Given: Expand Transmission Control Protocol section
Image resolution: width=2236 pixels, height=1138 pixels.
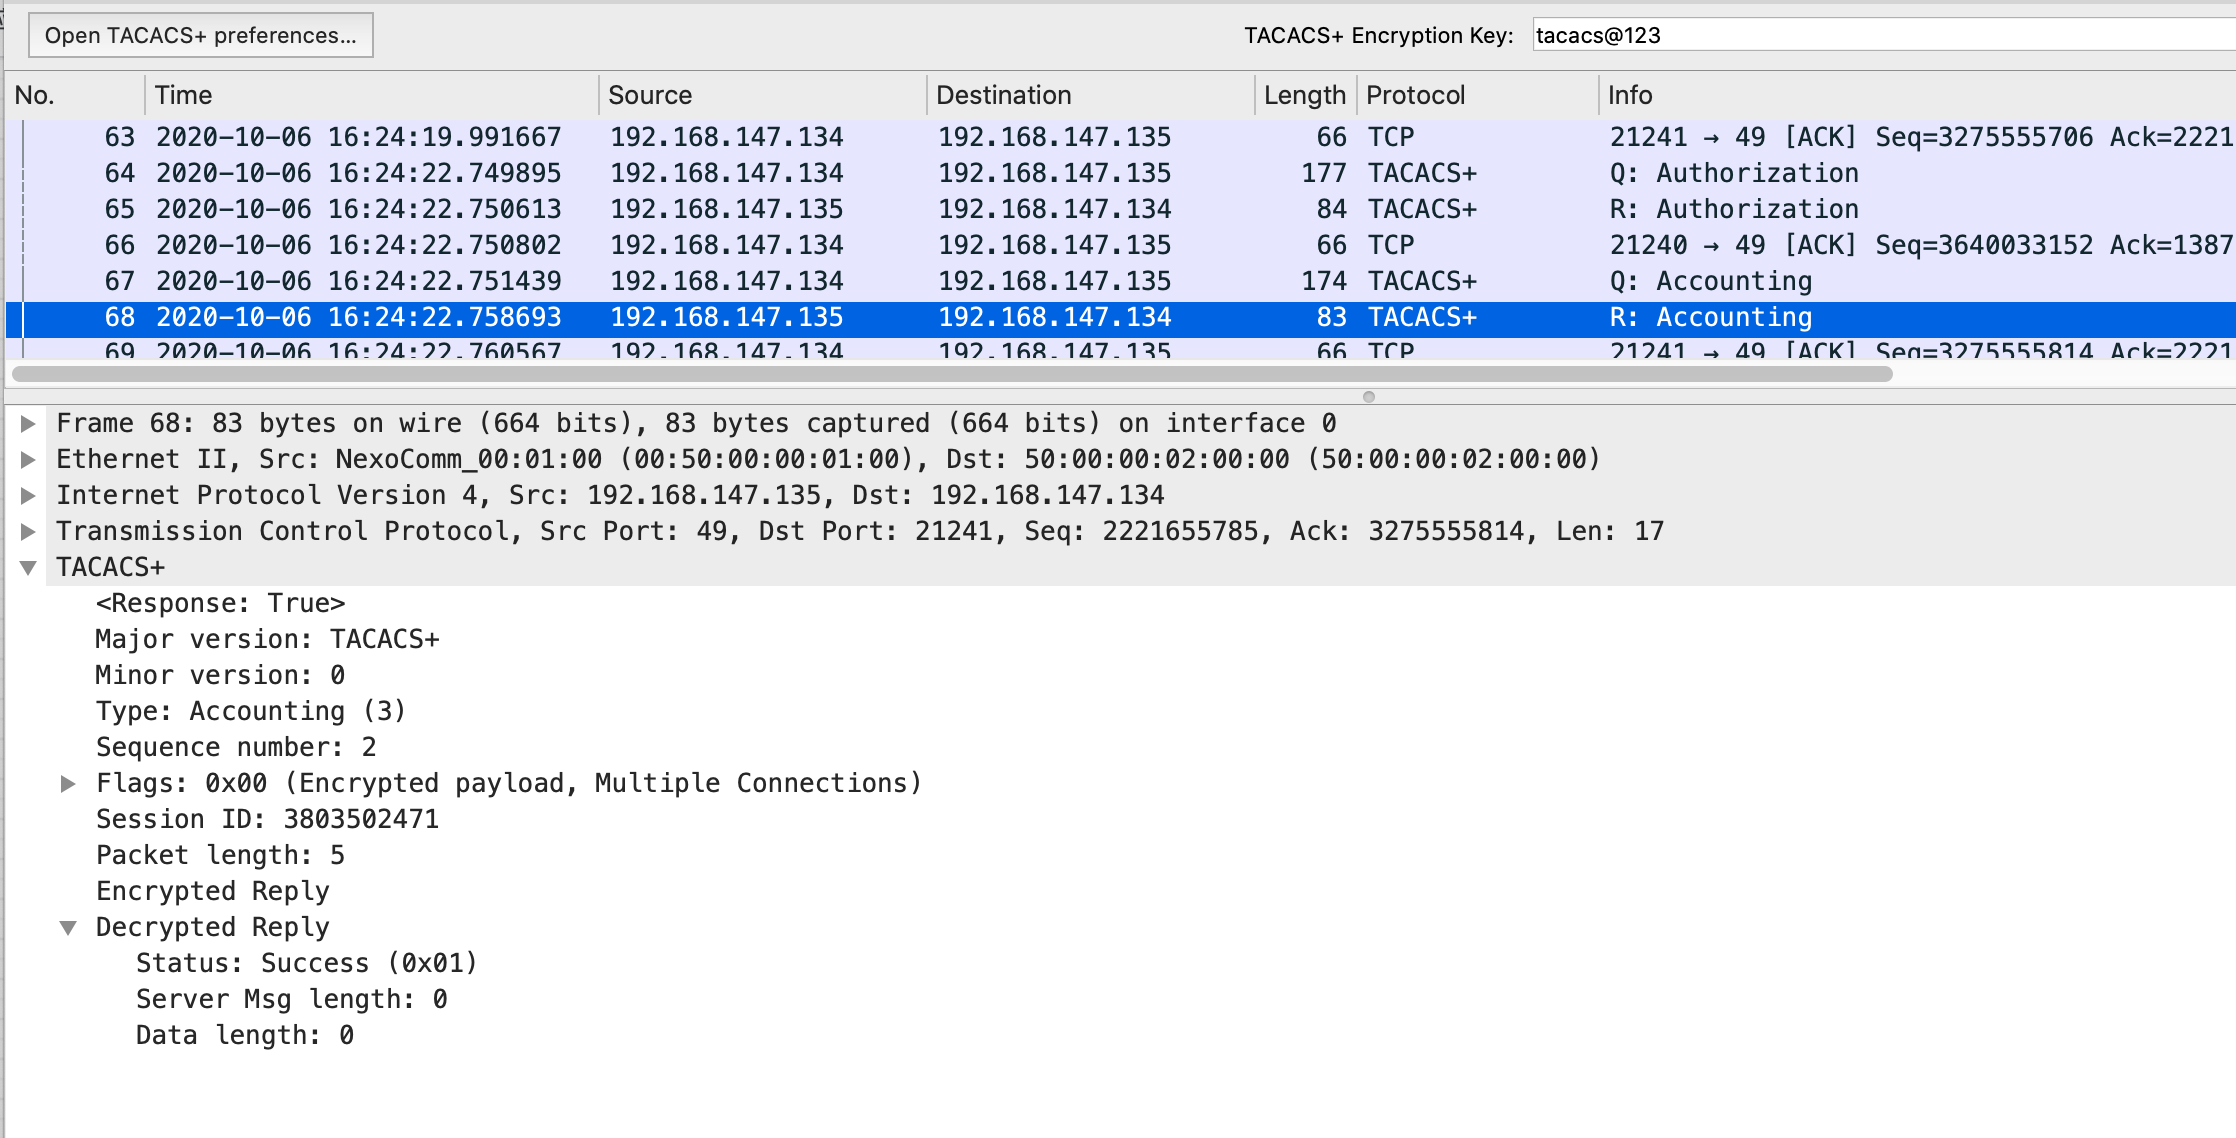Looking at the screenshot, I should click(x=28, y=531).
